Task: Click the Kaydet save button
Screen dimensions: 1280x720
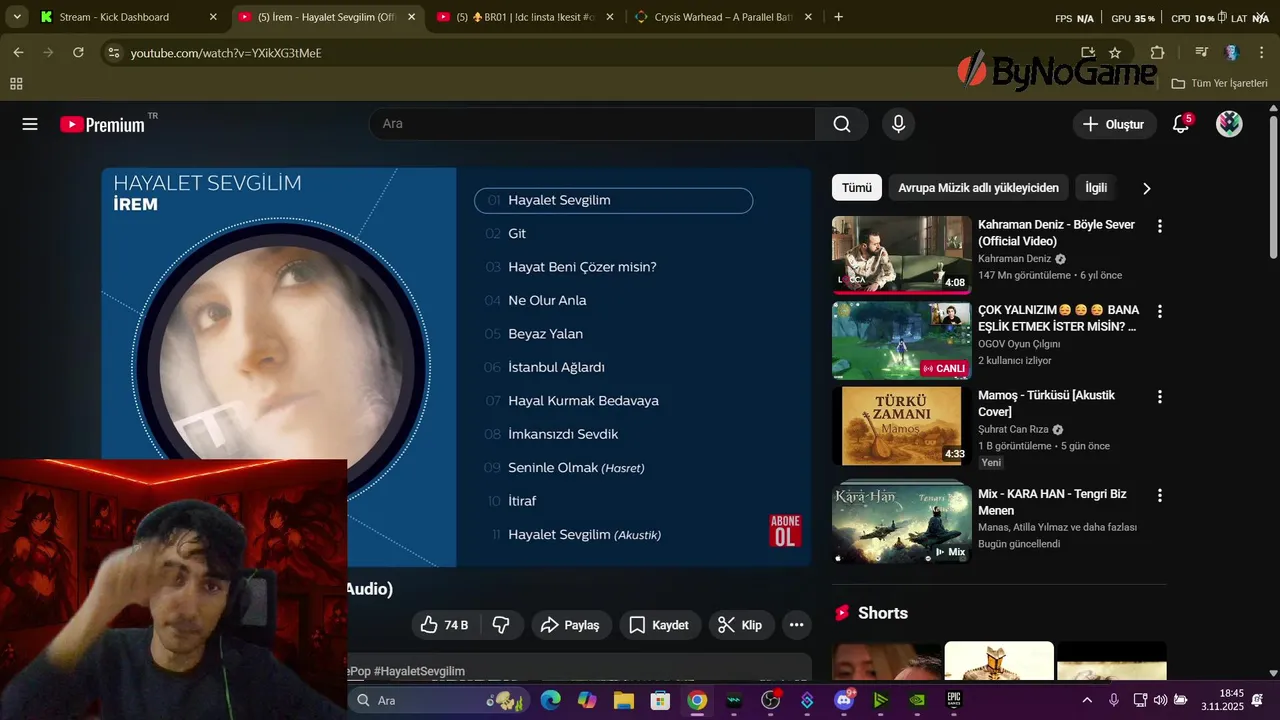Action: [660, 625]
